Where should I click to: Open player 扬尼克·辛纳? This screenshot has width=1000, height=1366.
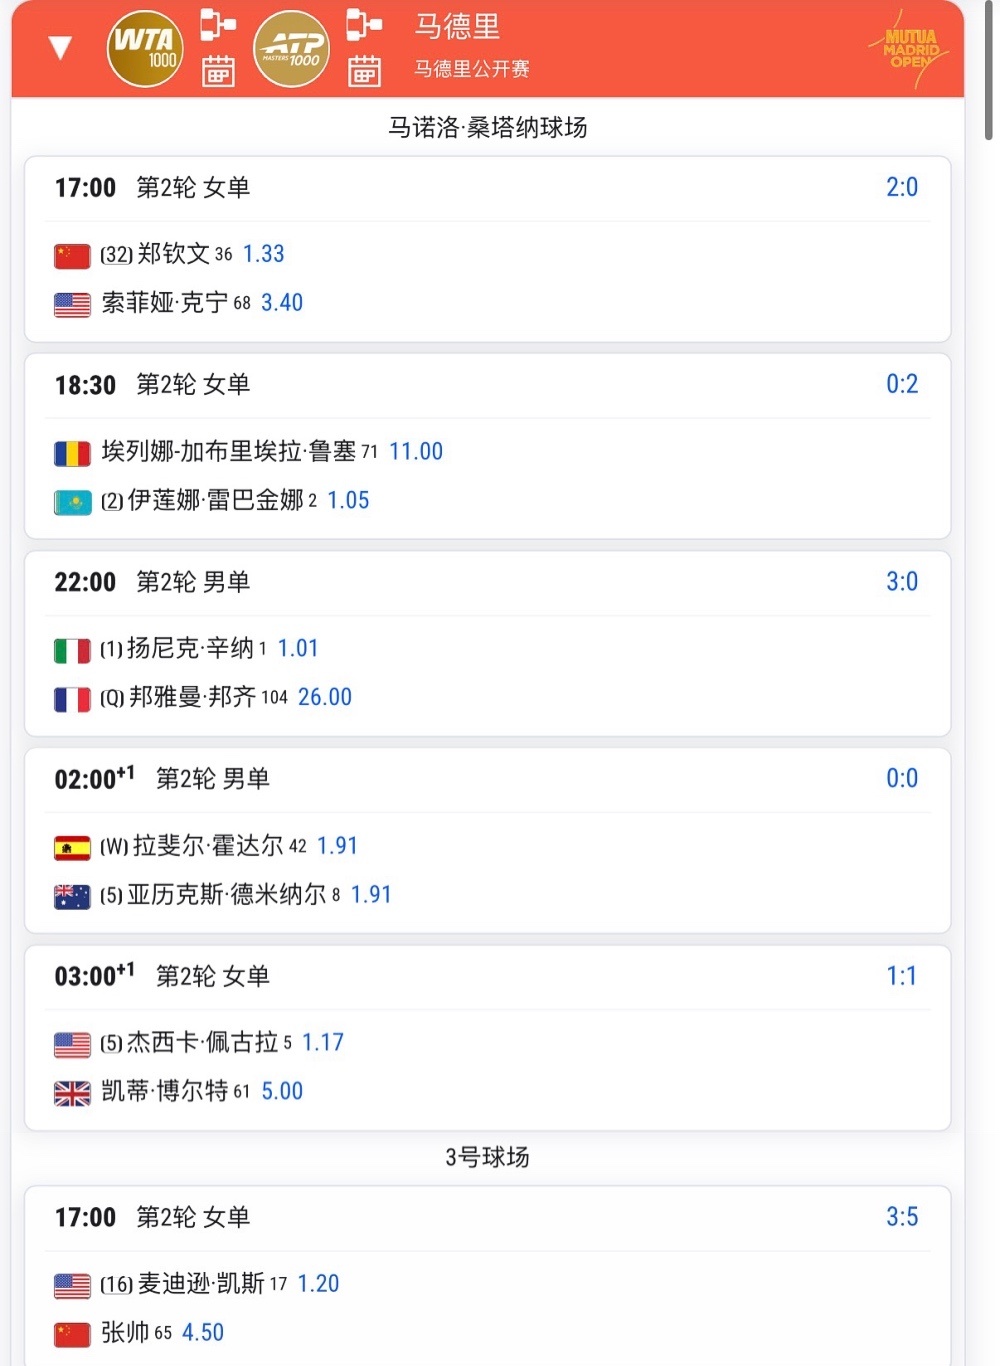(190, 648)
